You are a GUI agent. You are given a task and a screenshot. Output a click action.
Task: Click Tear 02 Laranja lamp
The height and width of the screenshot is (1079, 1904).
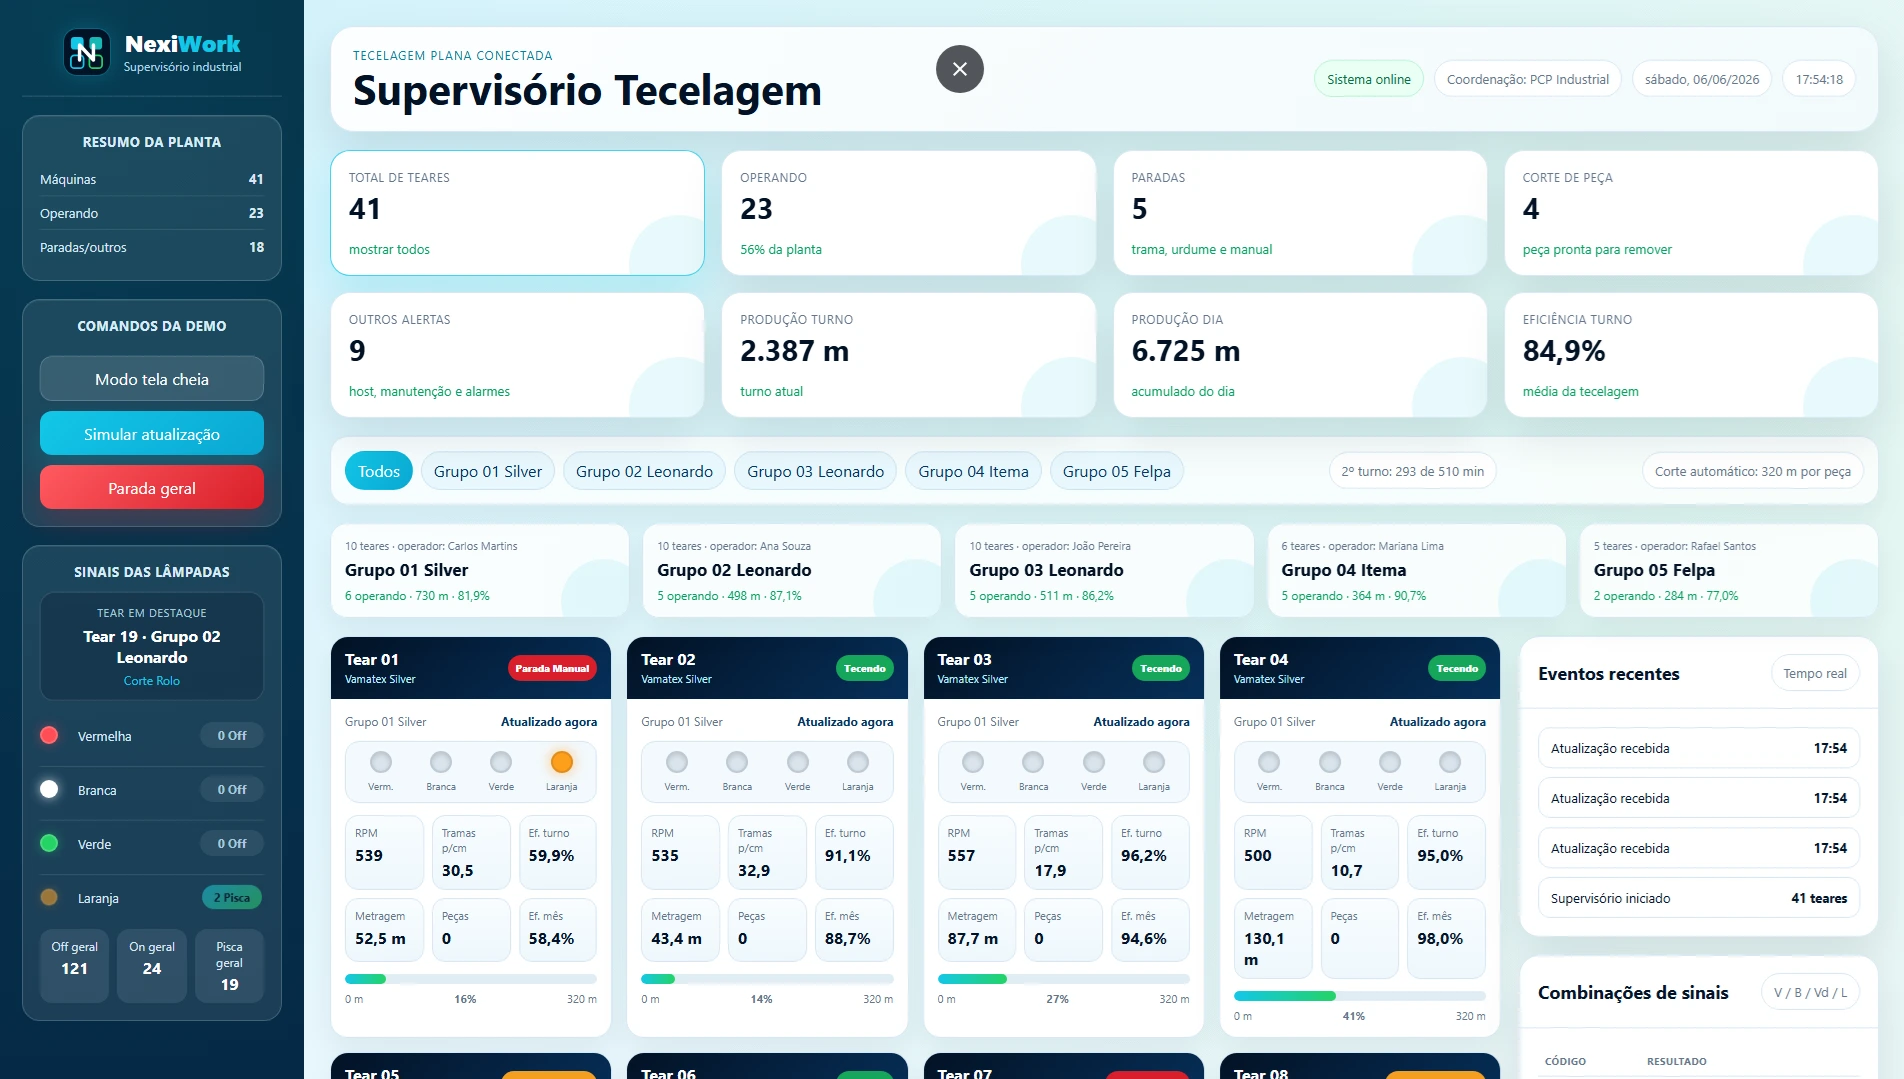858,762
